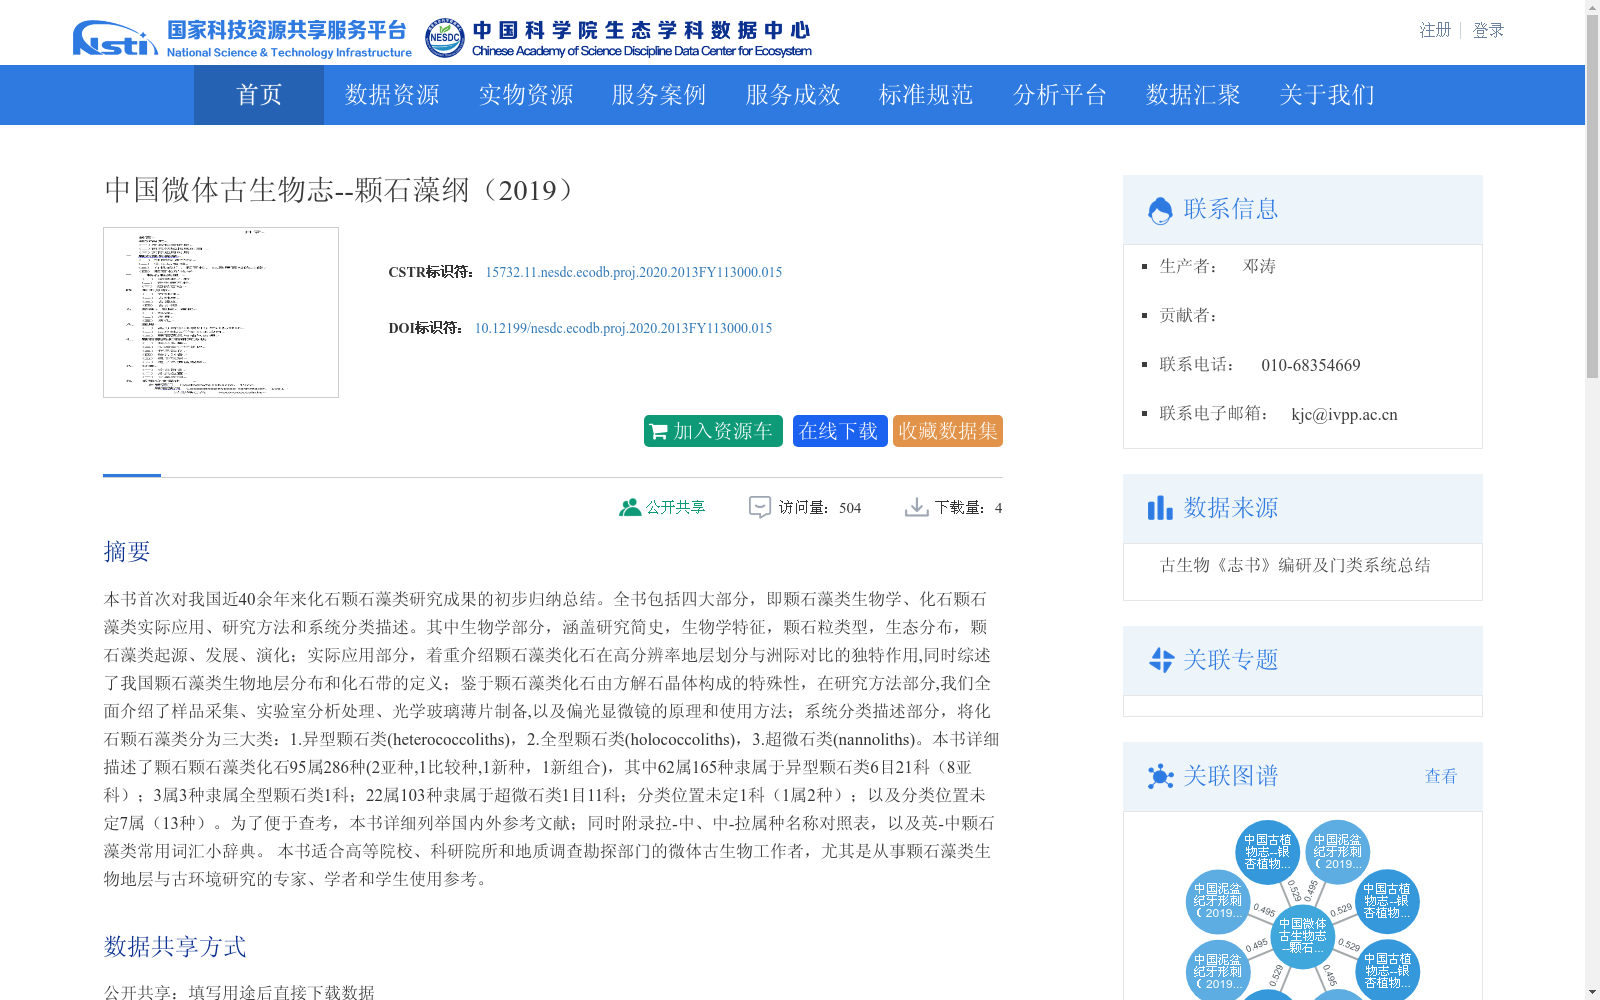Click the 登录 link
The height and width of the screenshot is (1000, 1600).
(x=1488, y=30)
